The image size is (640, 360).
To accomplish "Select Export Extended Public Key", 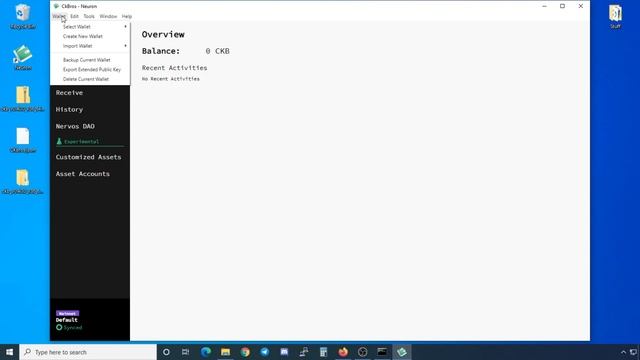I will tap(90, 69).
